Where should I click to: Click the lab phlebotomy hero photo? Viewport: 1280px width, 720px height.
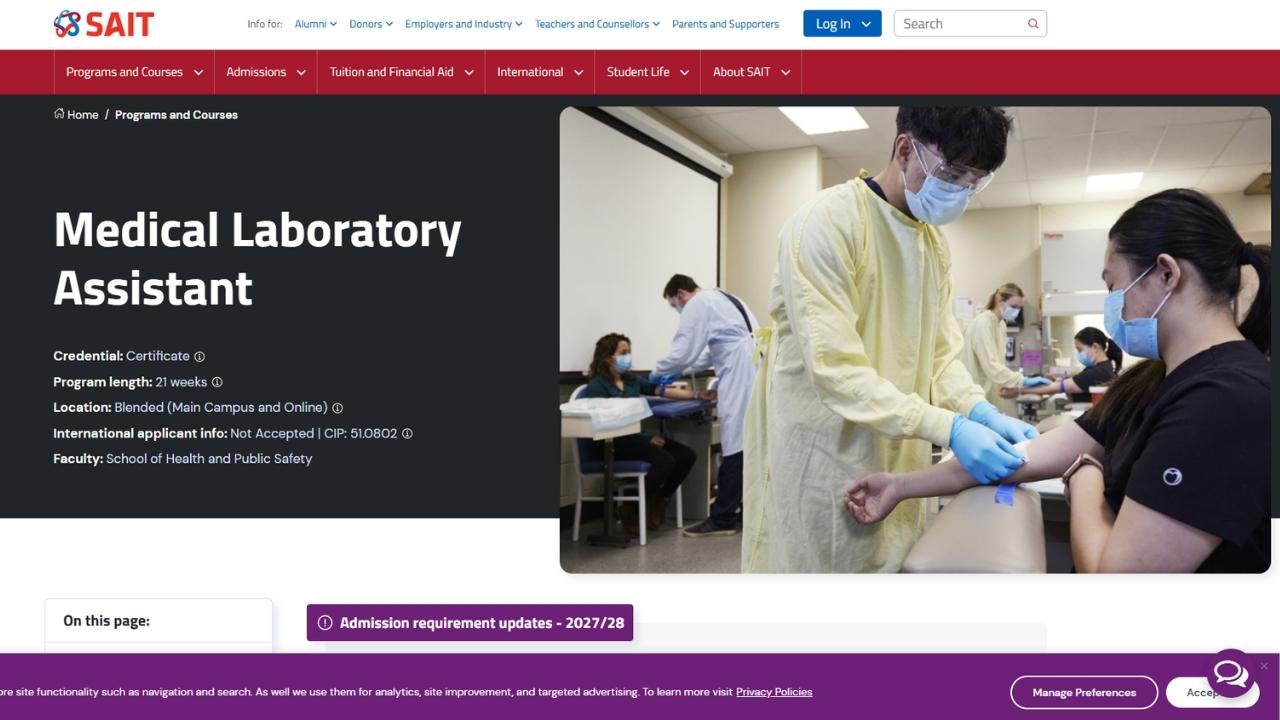click(915, 340)
